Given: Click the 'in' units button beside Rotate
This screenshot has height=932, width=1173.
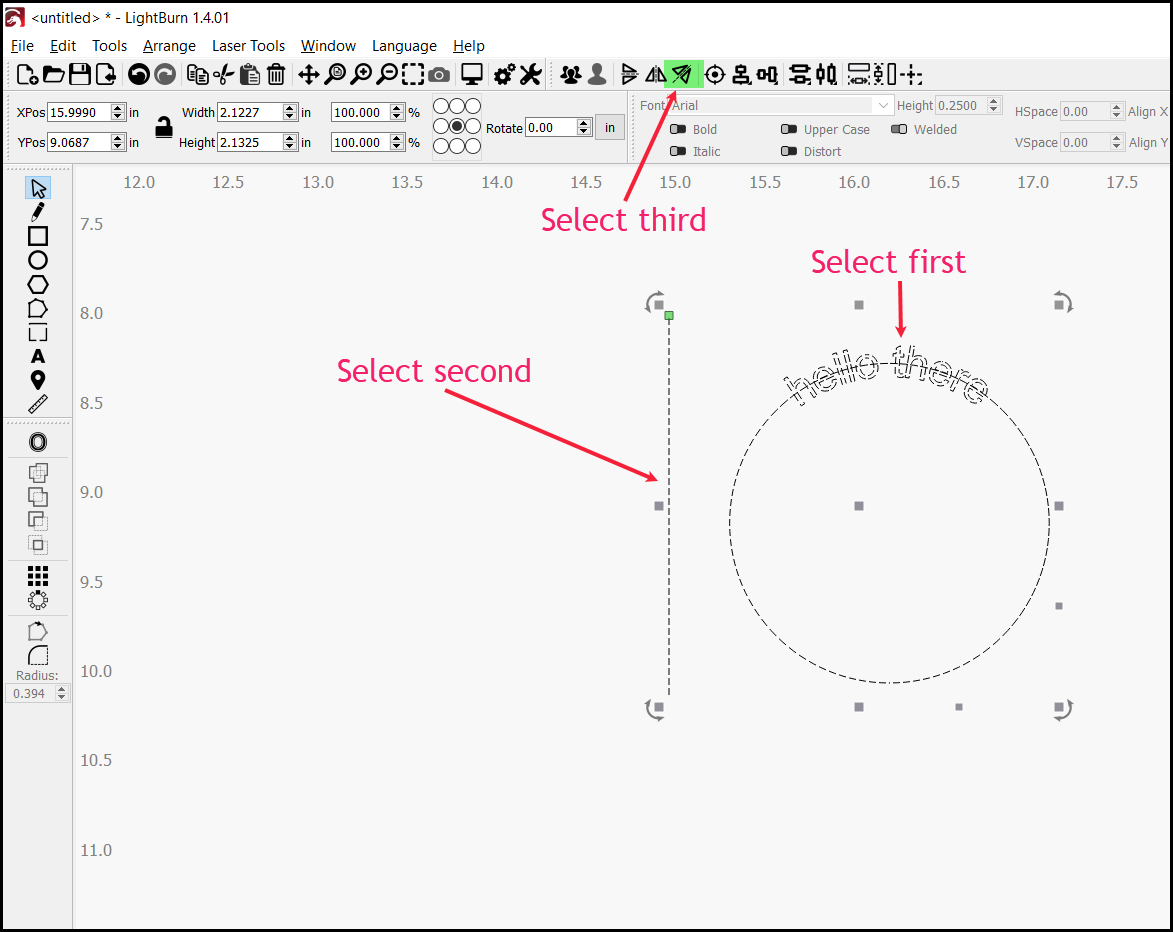Looking at the screenshot, I should pos(610,128).
